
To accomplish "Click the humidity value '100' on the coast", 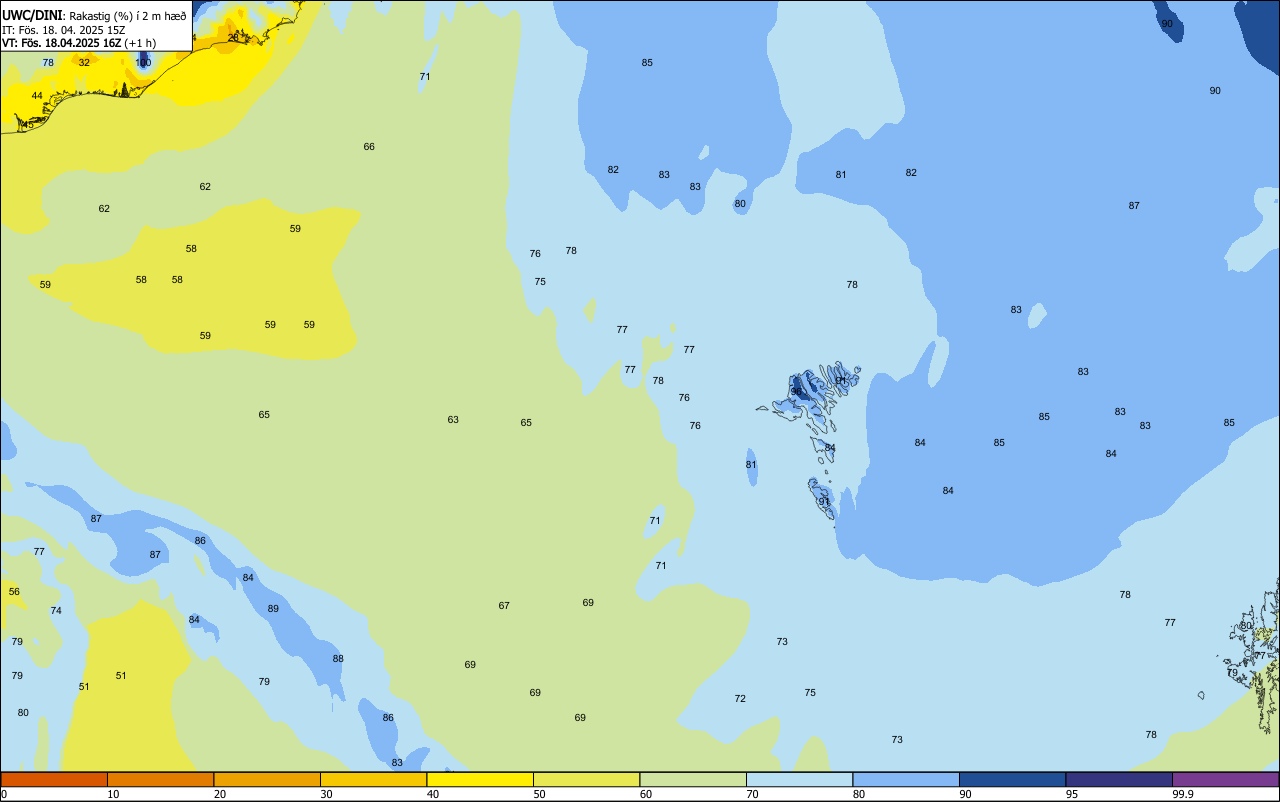I will (143, 63).
